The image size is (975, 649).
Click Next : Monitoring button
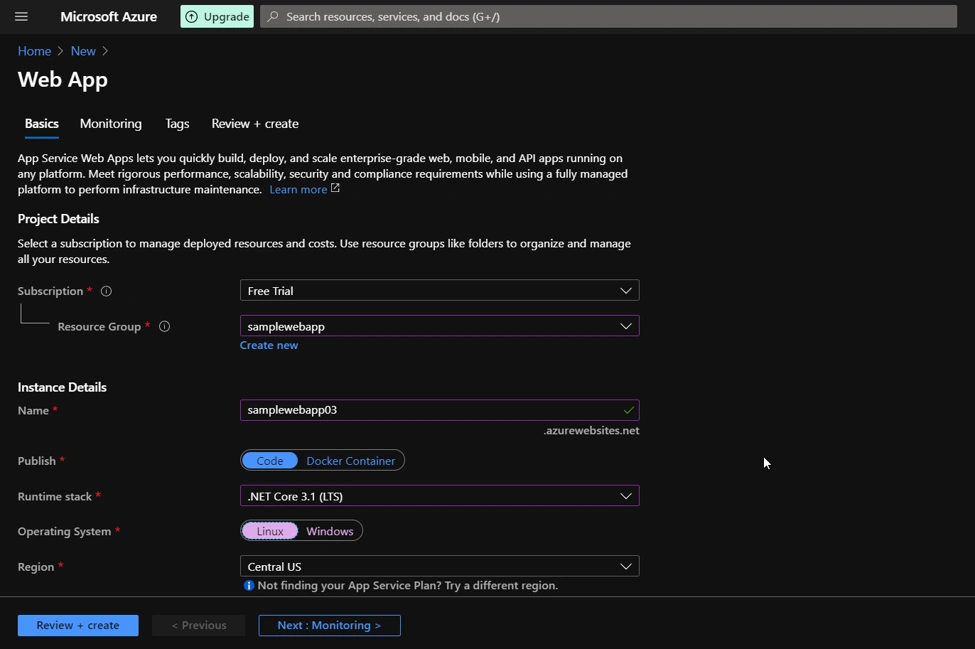(329, 625)
